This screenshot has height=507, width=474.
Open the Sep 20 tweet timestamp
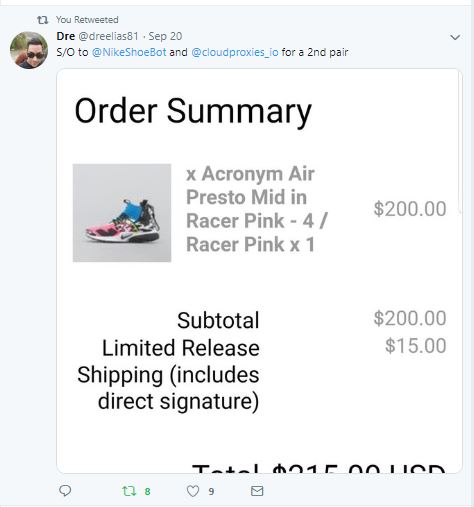click(x=165, y=36)
